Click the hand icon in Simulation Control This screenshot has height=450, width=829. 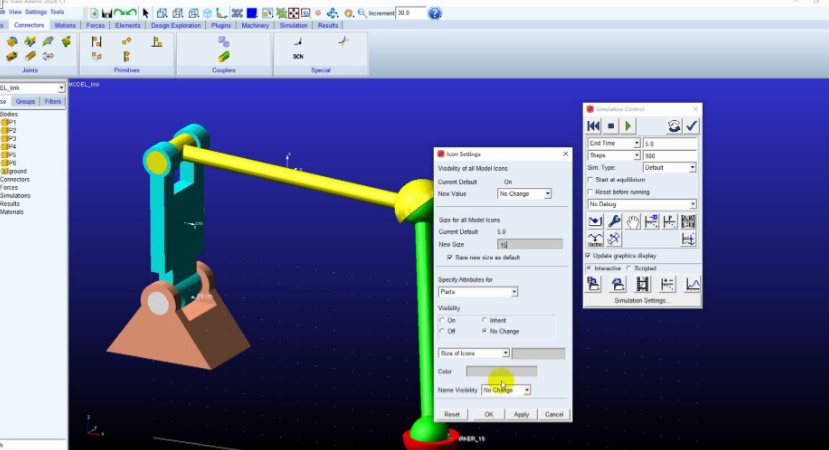(x=633, y=222)
